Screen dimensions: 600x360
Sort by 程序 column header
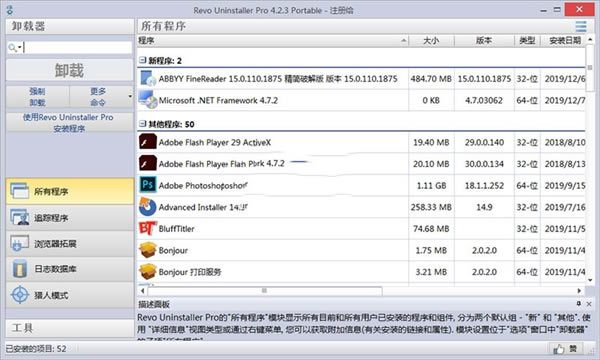(273, 40)
